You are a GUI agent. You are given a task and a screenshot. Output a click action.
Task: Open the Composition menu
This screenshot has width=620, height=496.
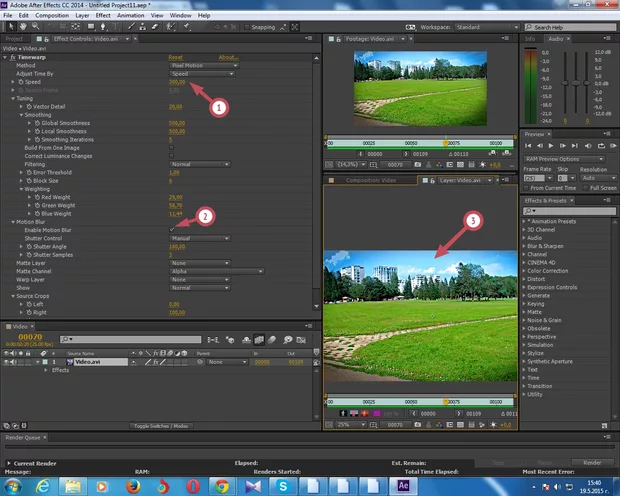pos(52,16)
